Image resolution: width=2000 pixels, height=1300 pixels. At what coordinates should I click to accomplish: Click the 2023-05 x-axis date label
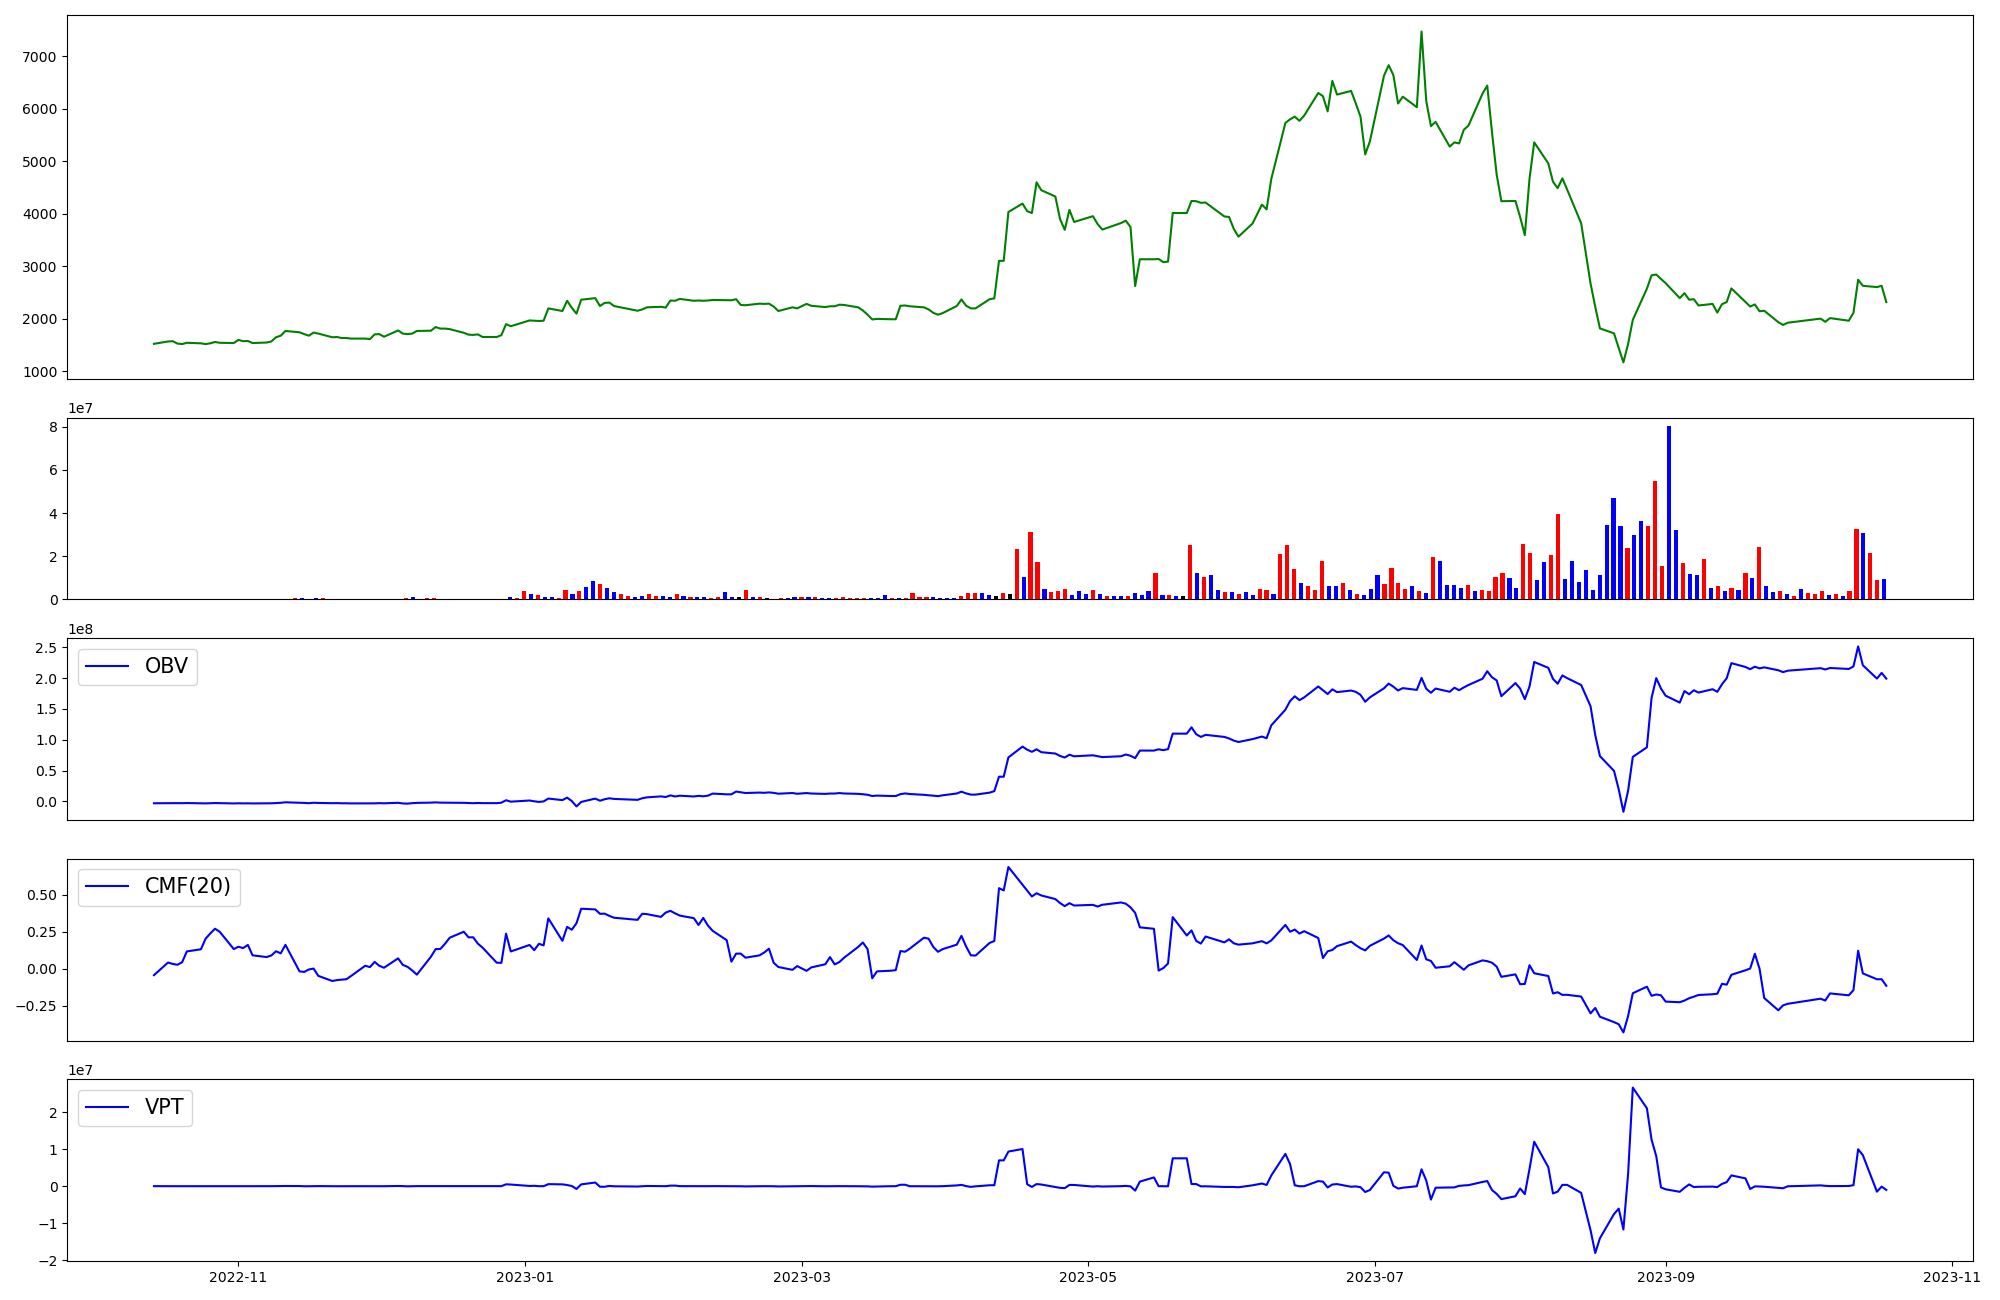[x=1088, y=1277]
